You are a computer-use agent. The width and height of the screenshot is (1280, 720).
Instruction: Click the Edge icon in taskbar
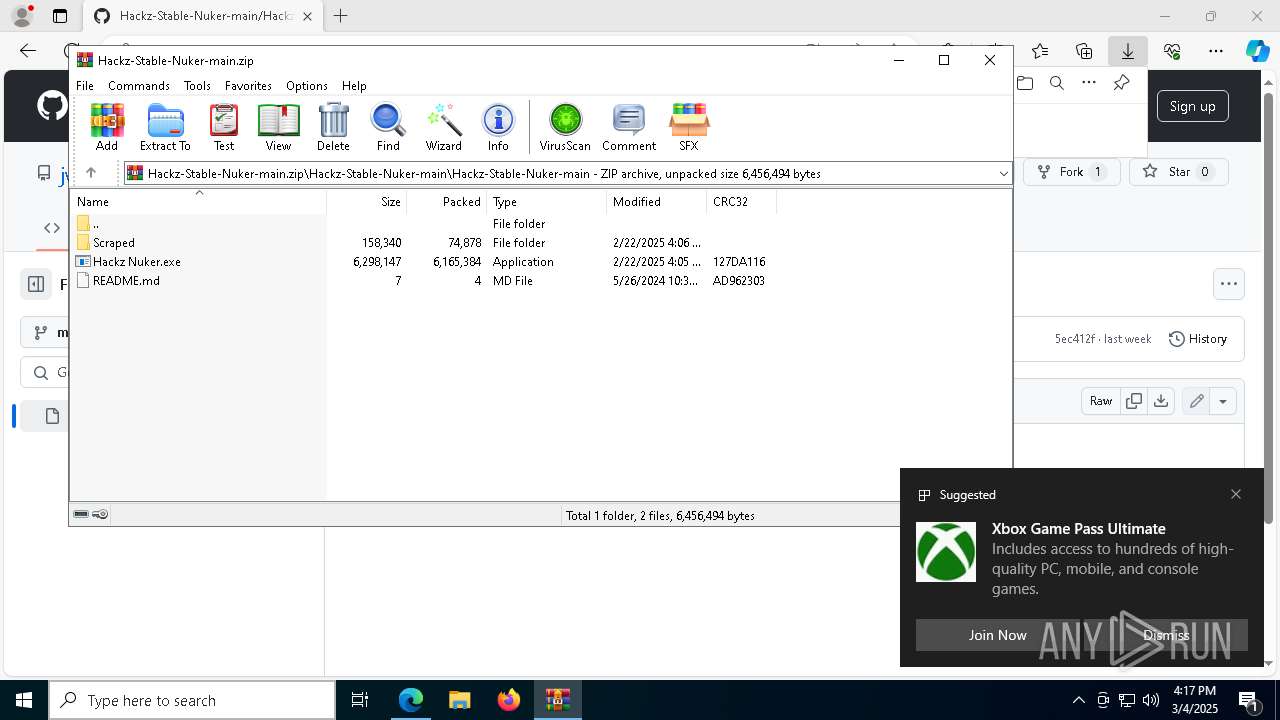[411, 700]
